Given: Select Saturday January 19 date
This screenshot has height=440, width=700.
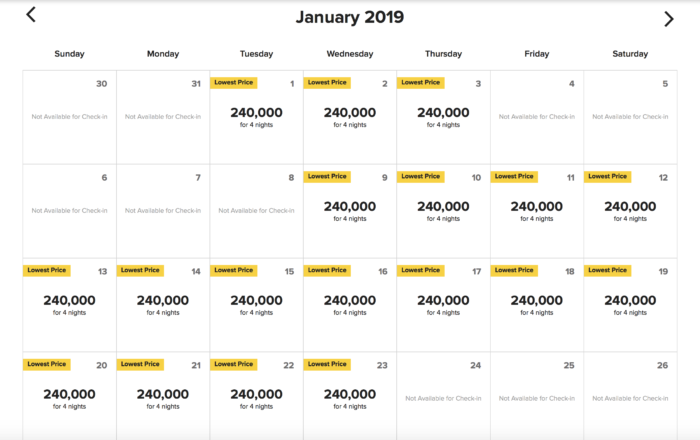Looking at the screenshot, I should coord(630,304).
